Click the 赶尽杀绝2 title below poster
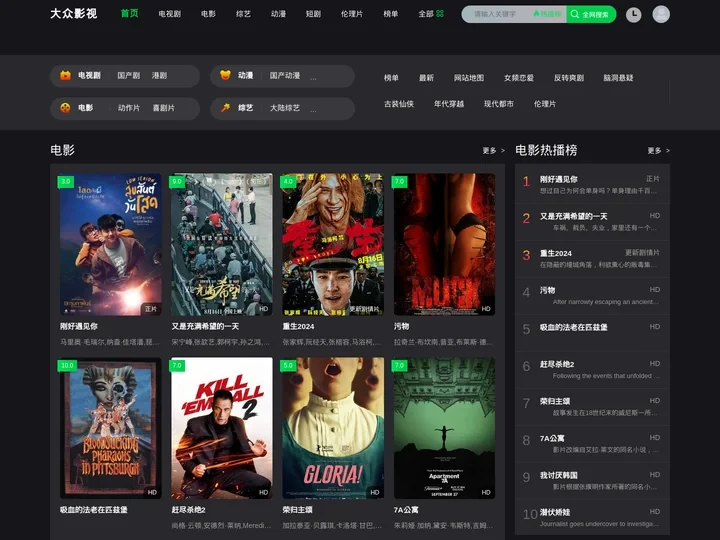 [x=188, y=510]
